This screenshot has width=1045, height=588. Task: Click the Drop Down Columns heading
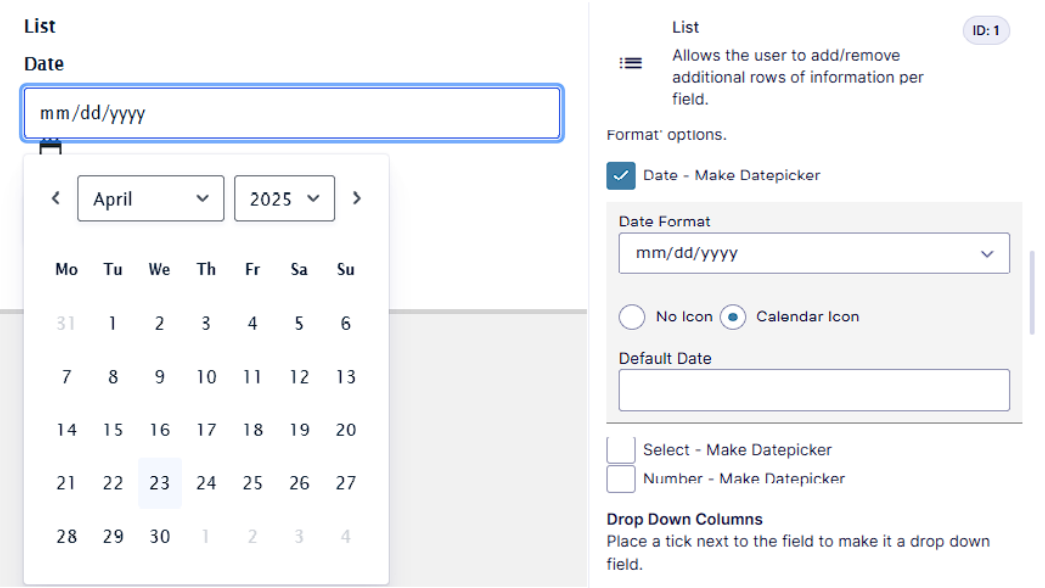tap(684, 519)
